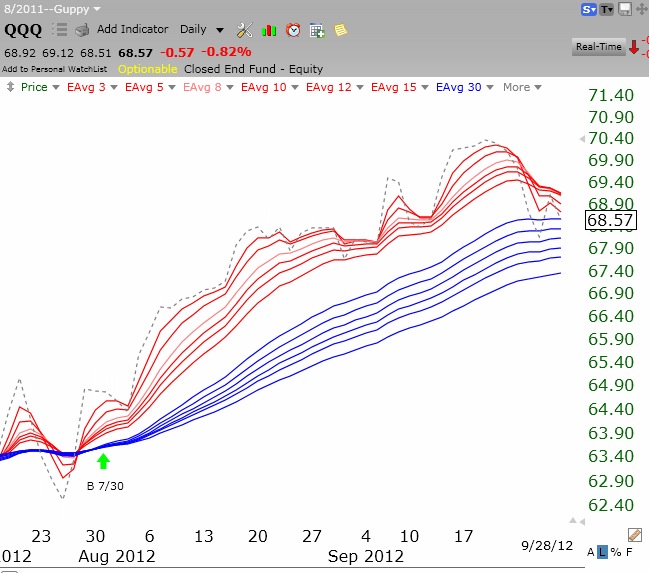Click the Sep 2012 time axis label
The width and height of the screenshot is (649, 573).
coord(365,556)
